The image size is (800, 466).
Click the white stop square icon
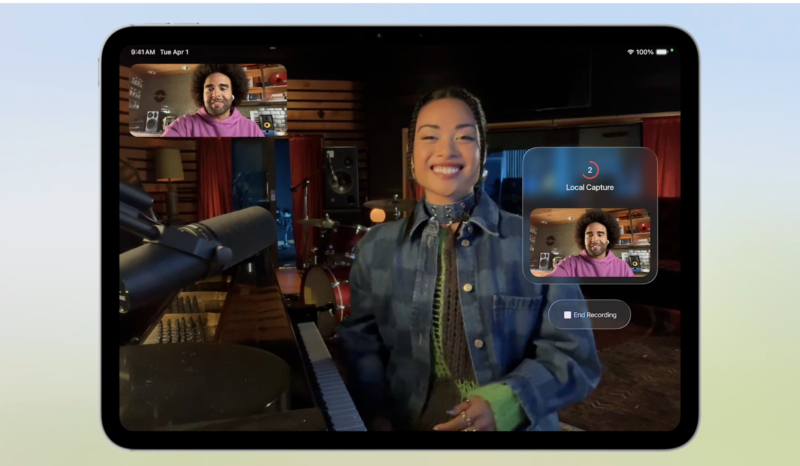(567, 315)
